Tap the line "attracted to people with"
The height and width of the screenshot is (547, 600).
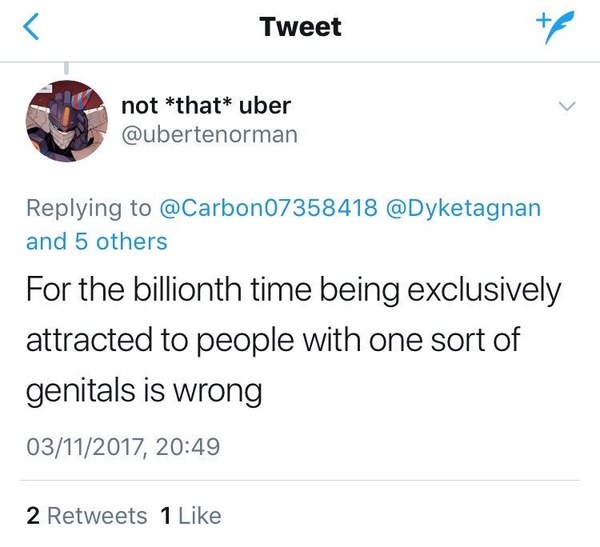(270, 341)
